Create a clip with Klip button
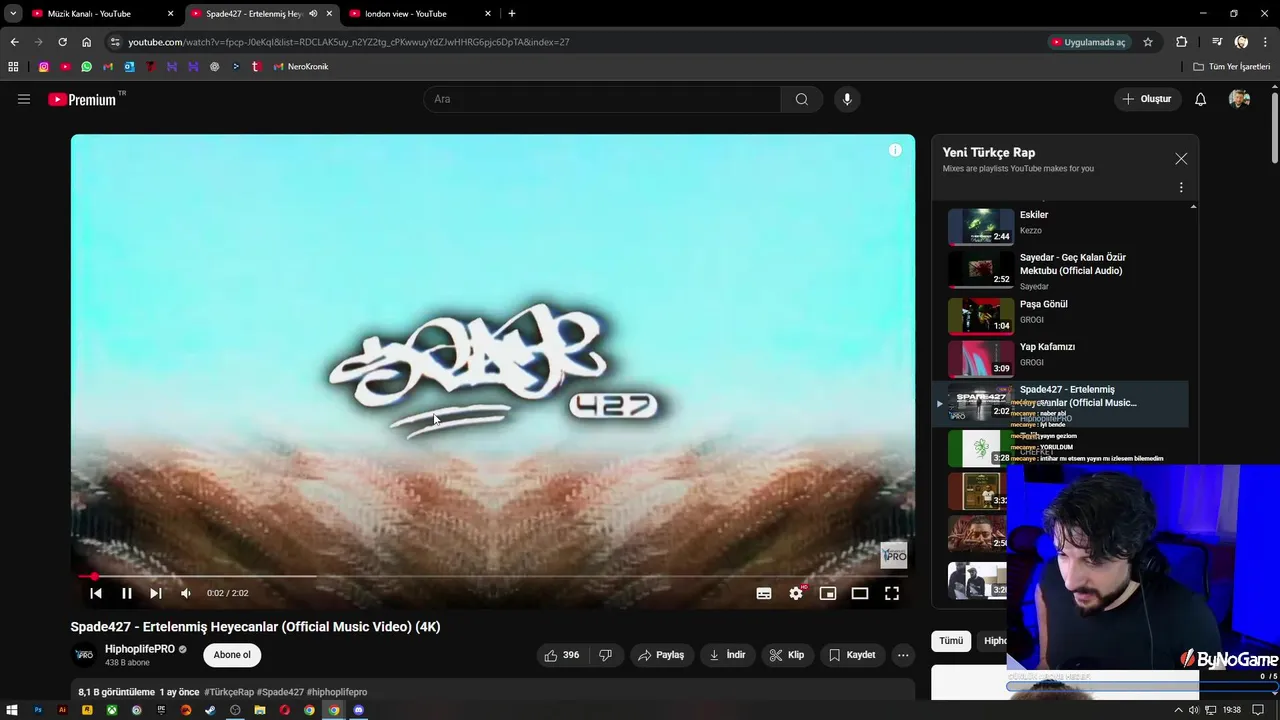The height and width of the screenshot is (720, 1280). (x=786, y=655)
